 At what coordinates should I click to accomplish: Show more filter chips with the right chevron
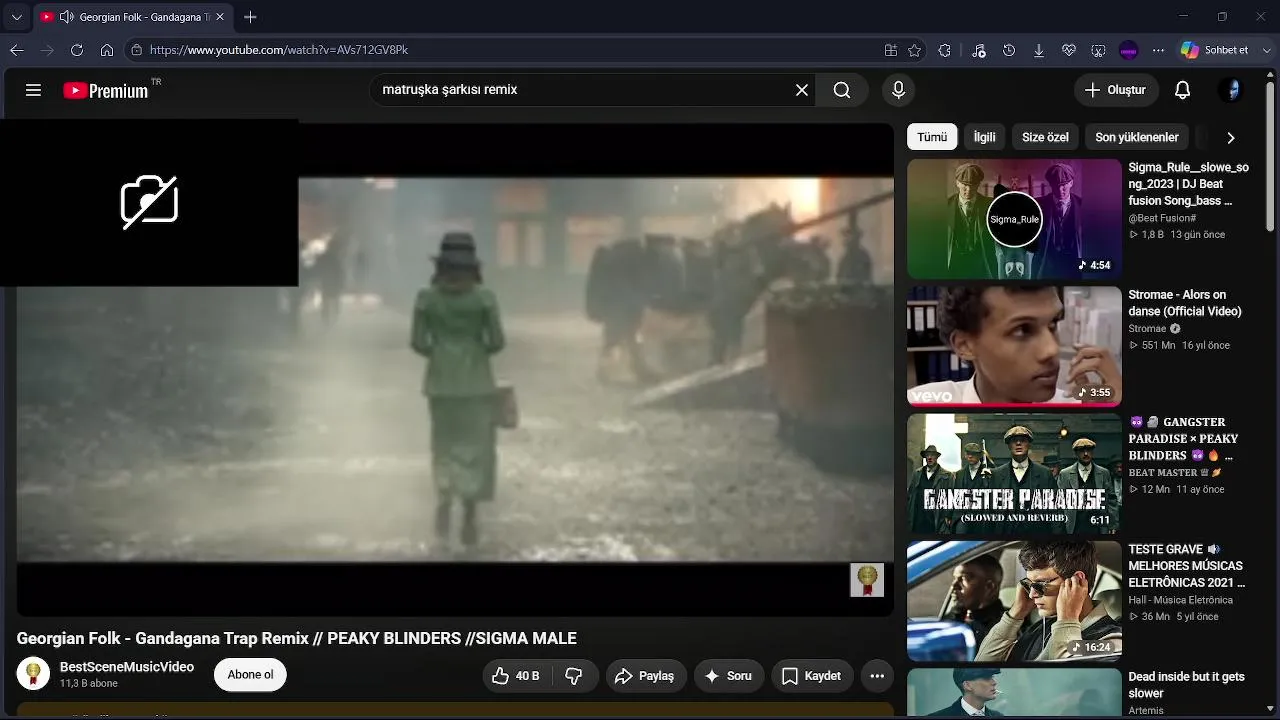pyautogui.click(x=1231, y=138)
